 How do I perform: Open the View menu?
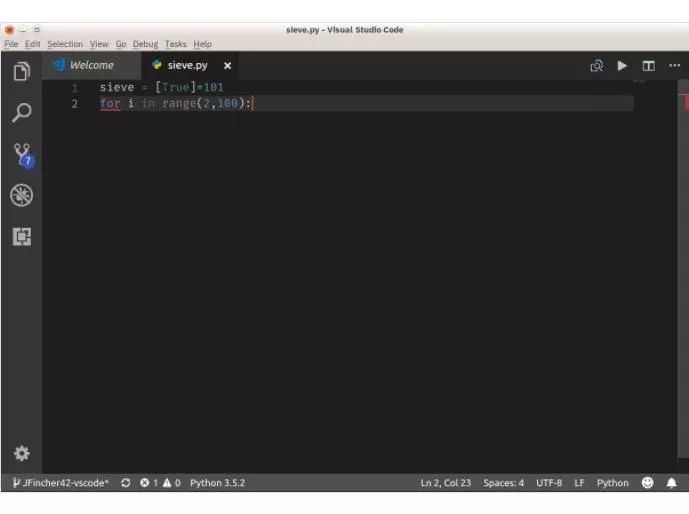click(99, 44)
